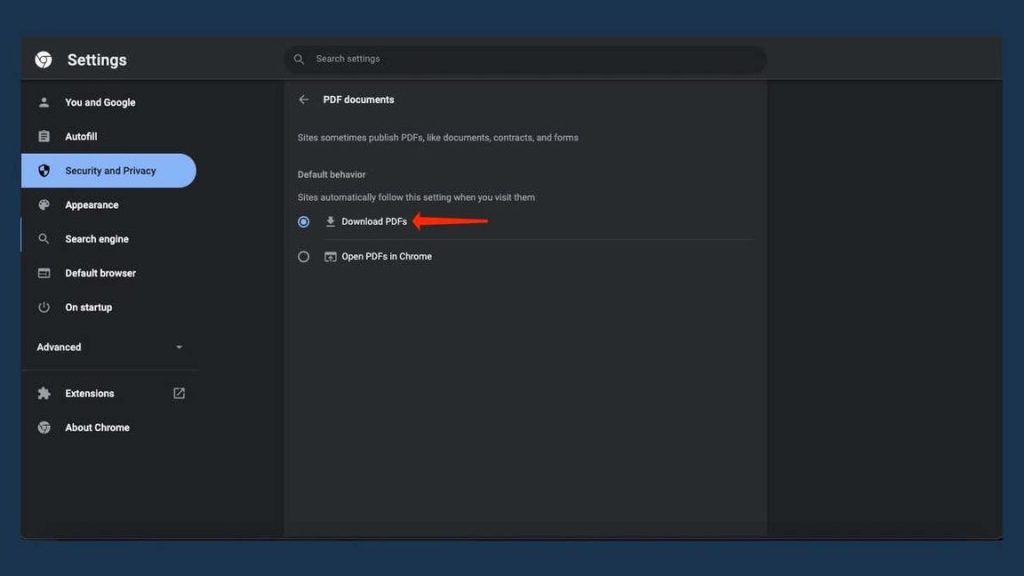Select the Open PDFs in Chrome radio button
This screenshot has width=1024, height=576.
tap(304, 257)
